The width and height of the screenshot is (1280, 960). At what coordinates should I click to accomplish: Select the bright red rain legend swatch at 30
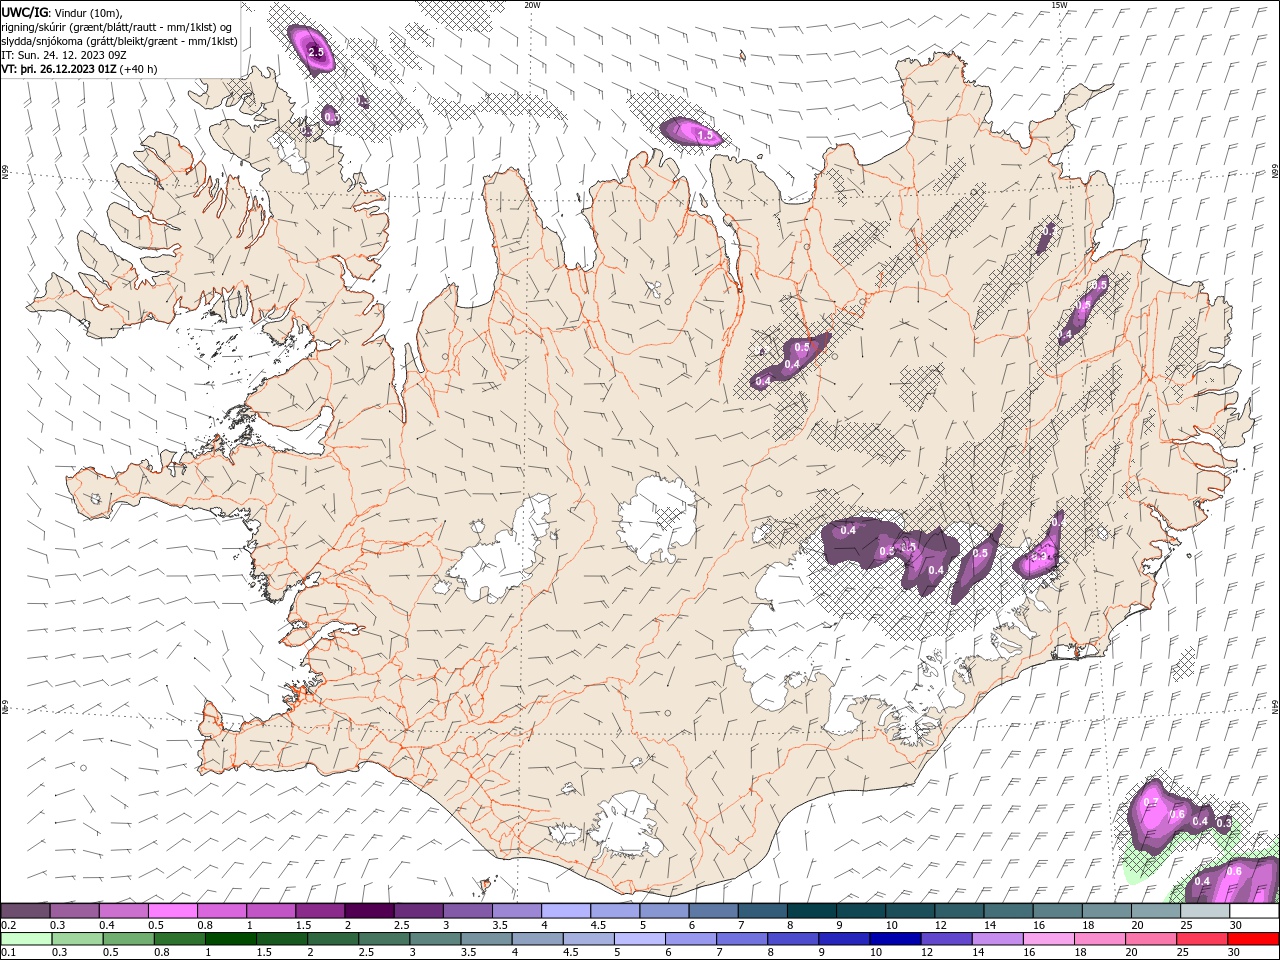pyautogui.click(x=1253, y=939)
